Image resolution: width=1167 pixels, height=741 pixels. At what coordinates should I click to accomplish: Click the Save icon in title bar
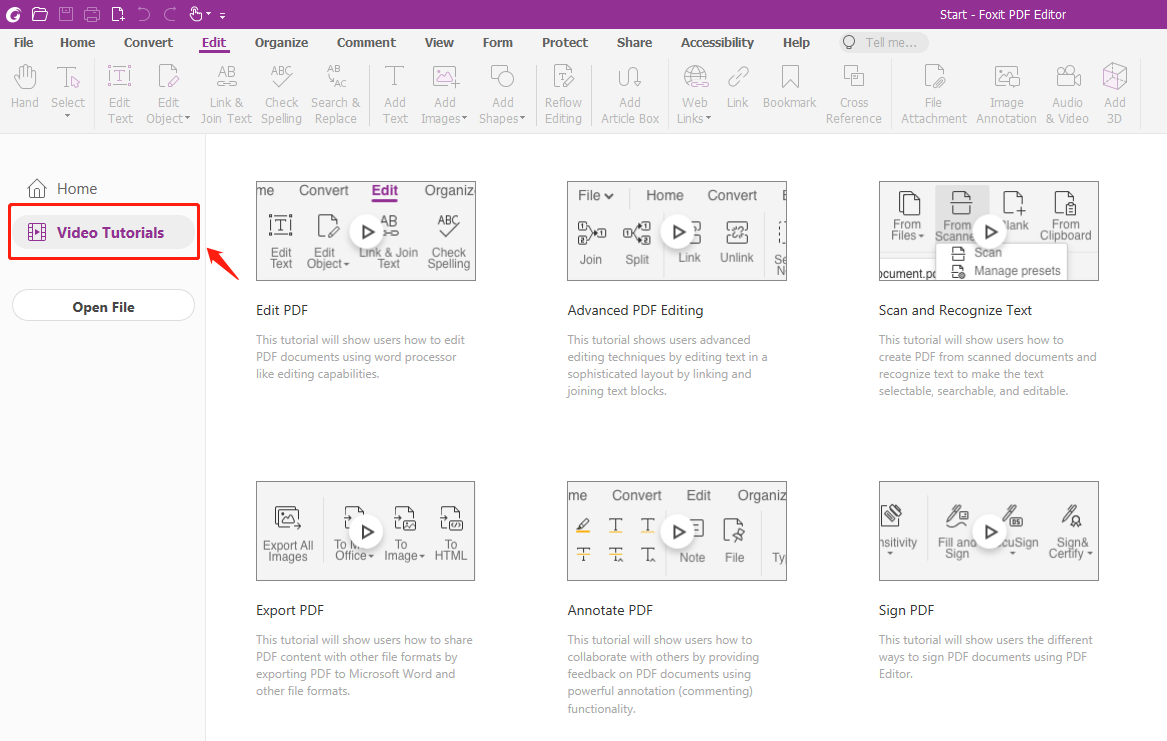click(66, 14)
